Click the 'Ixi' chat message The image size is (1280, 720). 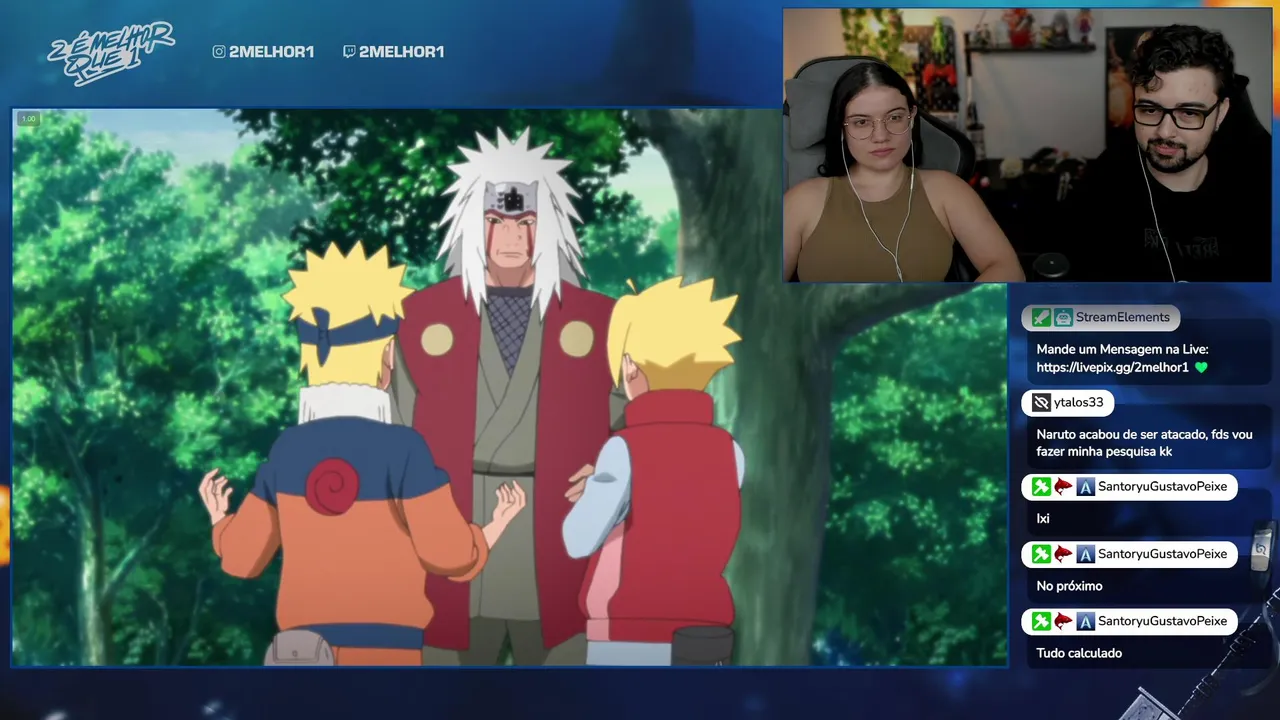point(1043,519)
